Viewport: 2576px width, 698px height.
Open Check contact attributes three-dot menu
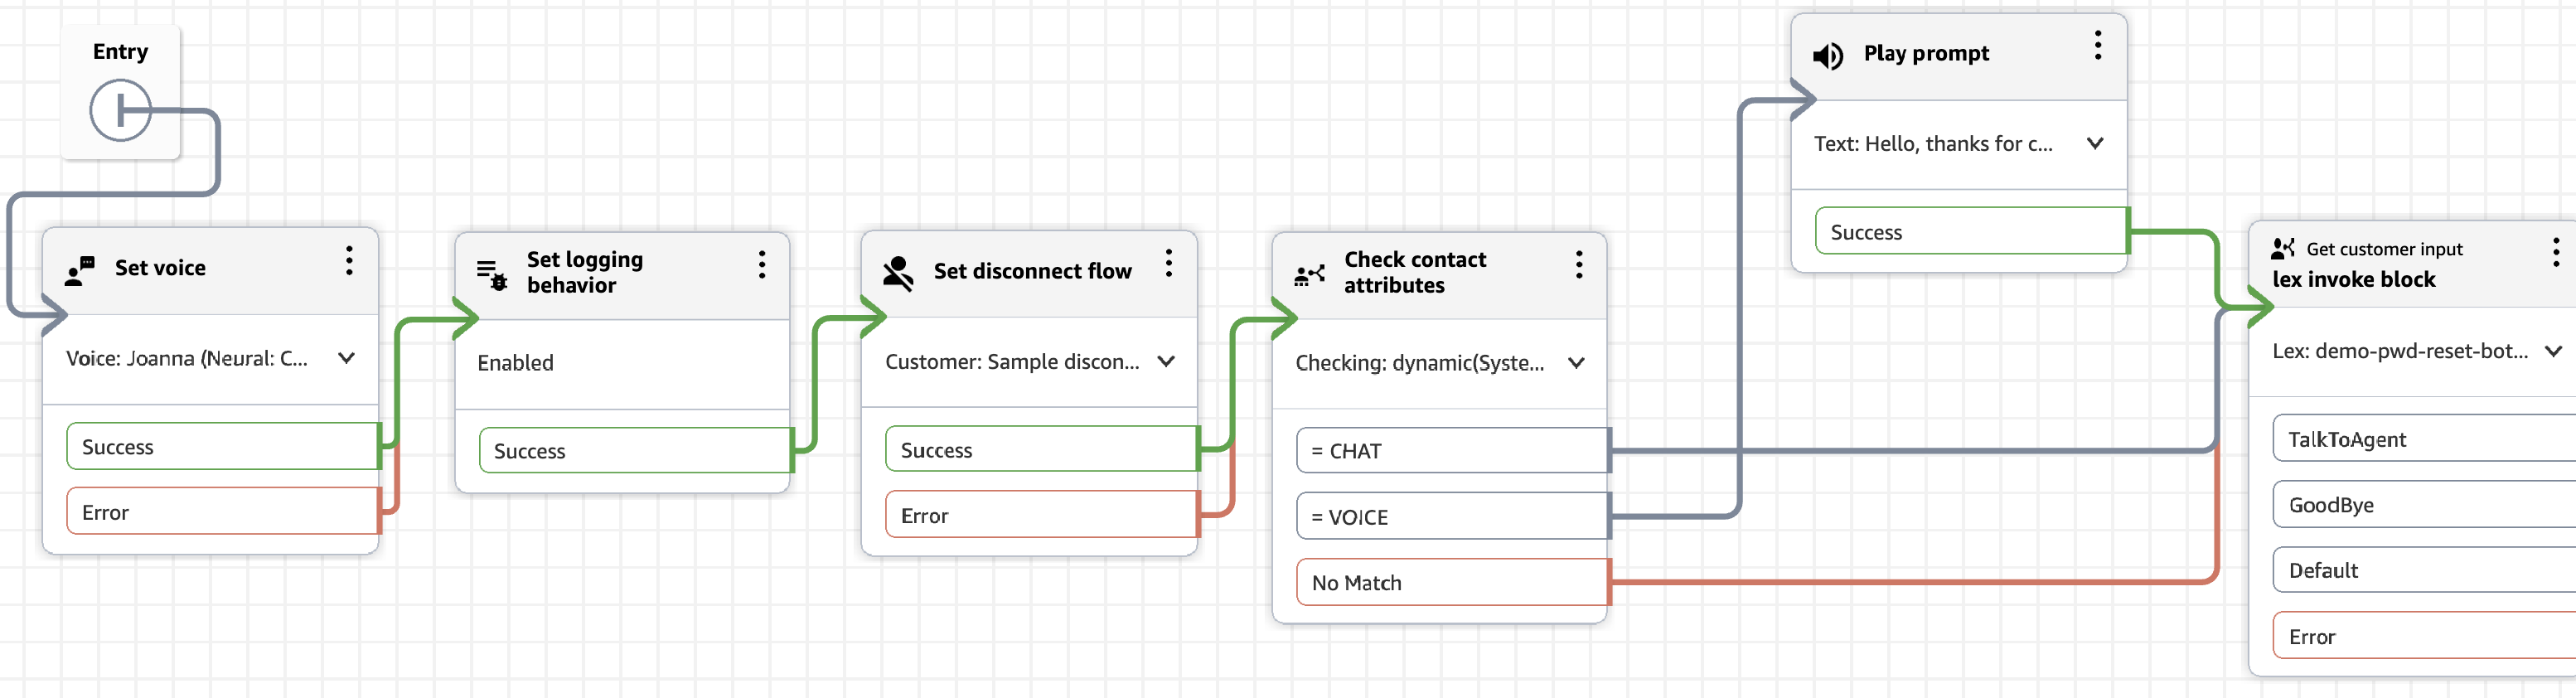click(1579, 265)
